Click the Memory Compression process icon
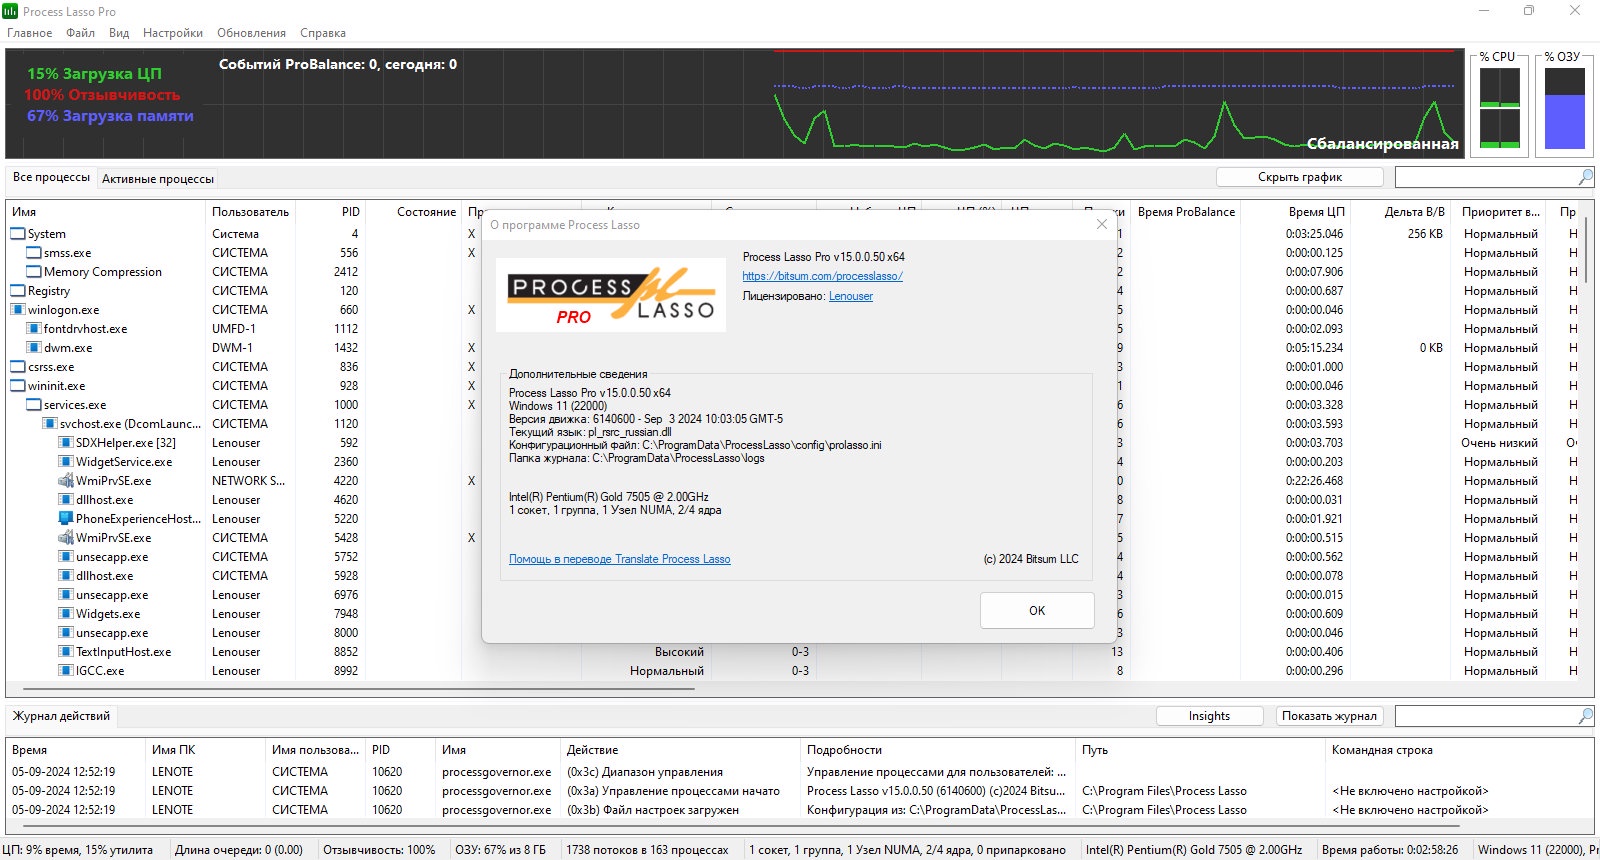The width and height of the screenshot is (1600, 860). pyautogui.click(x=34, y=272)
